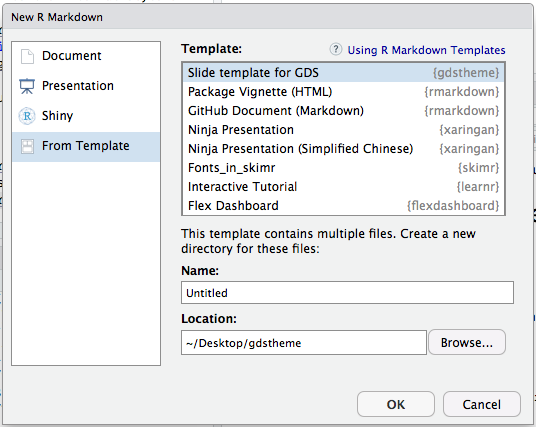Select the Document type
536x427 pixels.
(86, 56)
